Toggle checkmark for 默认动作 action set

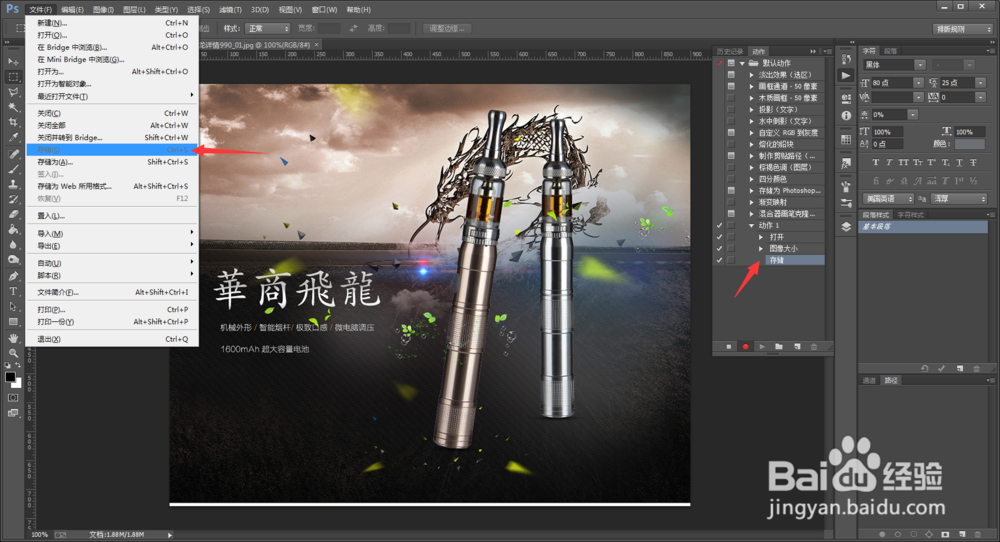point(719,63)
